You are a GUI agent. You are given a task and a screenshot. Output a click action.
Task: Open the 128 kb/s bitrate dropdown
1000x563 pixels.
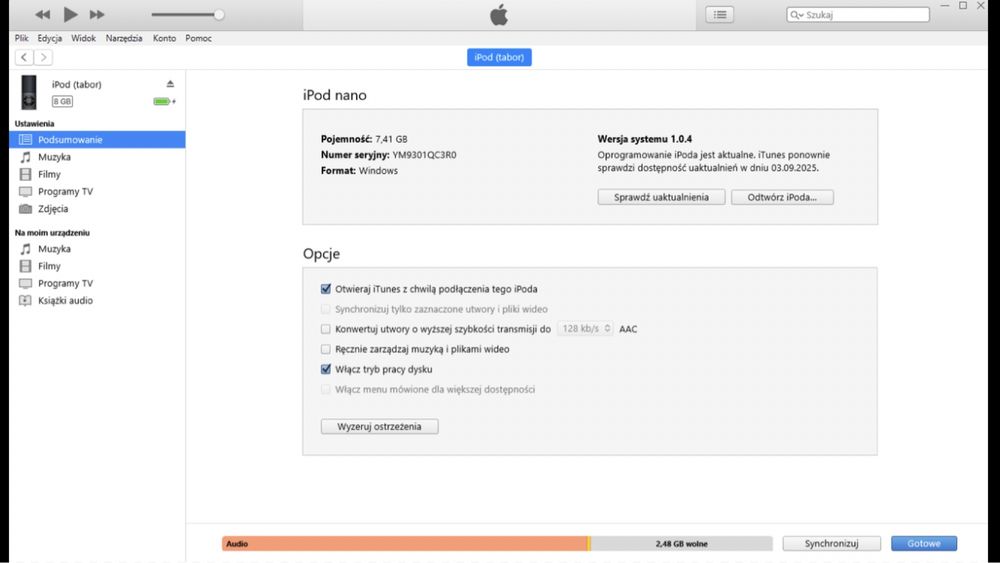coord(585,328)
